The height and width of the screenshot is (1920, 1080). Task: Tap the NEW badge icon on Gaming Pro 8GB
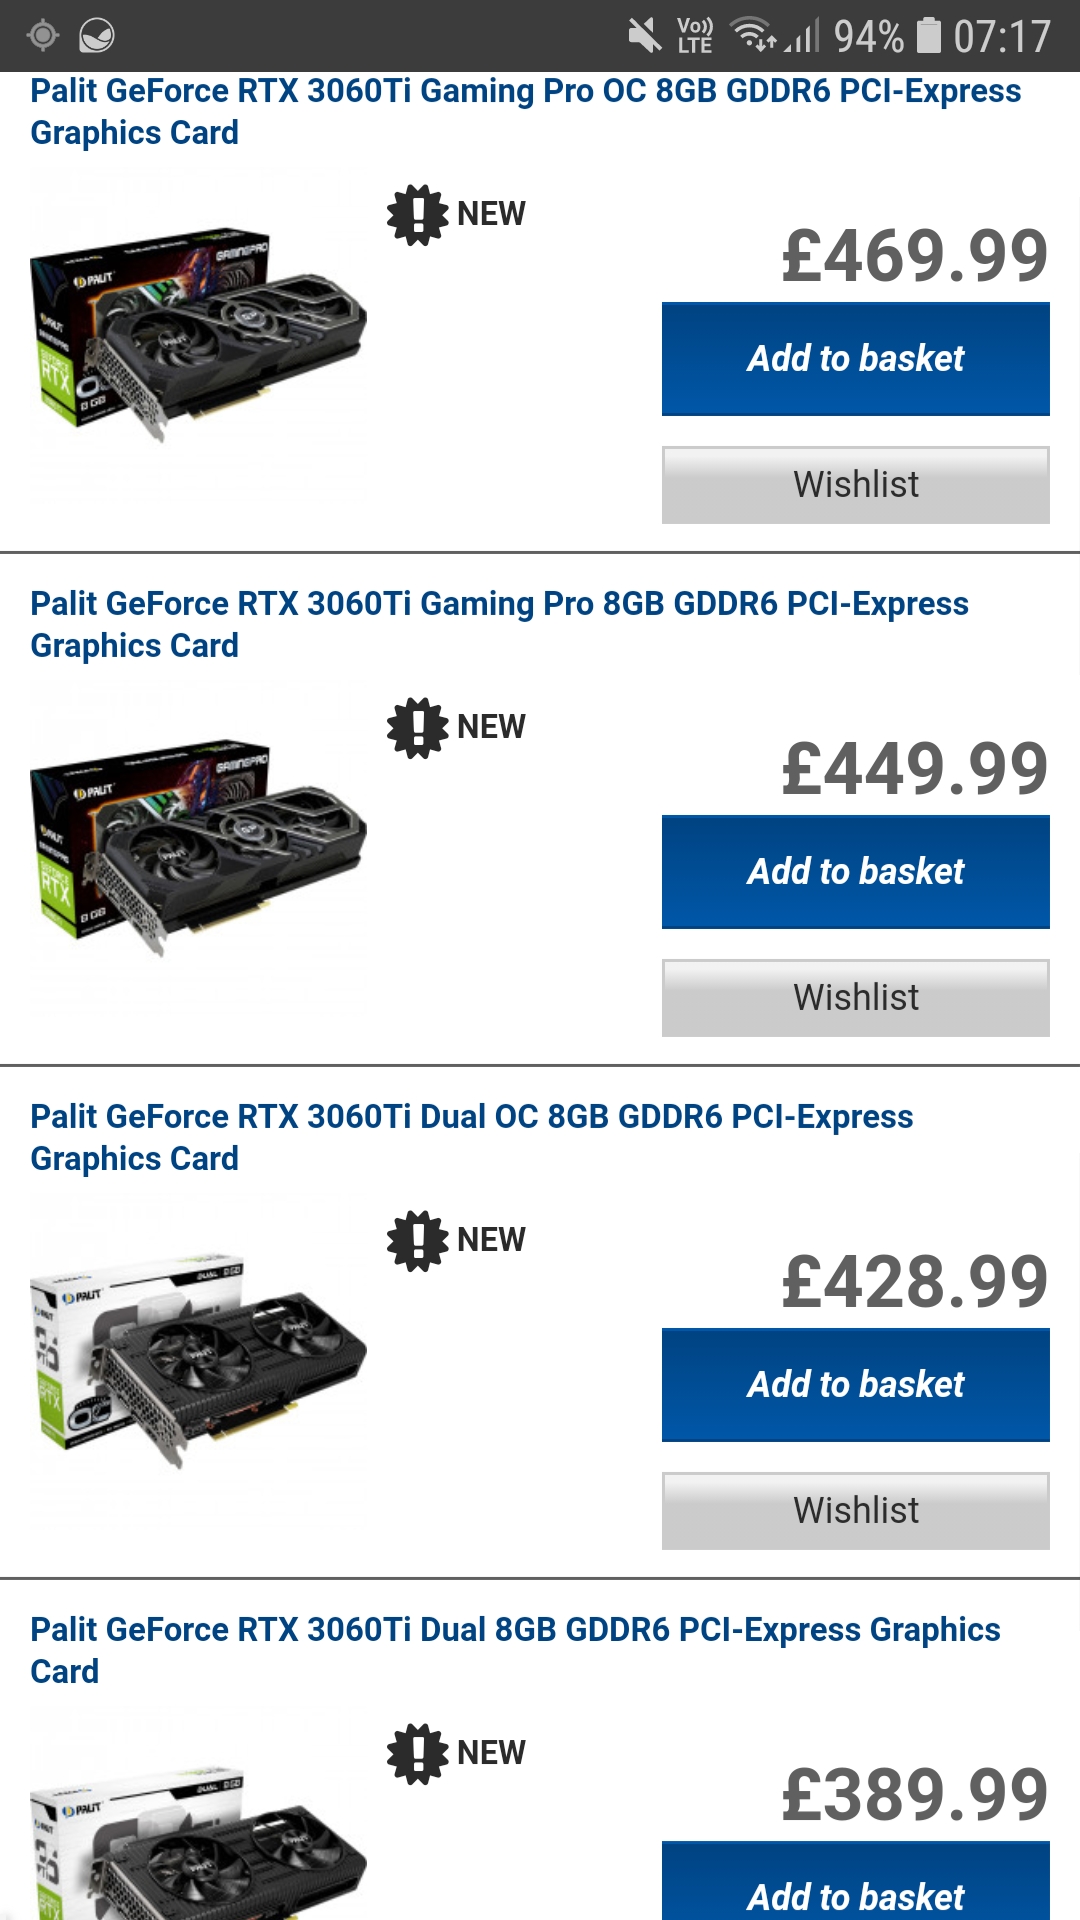point(417,727)
